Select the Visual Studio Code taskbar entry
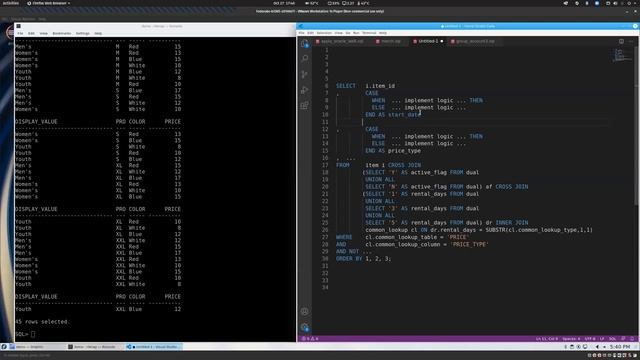 click(153, 347)
